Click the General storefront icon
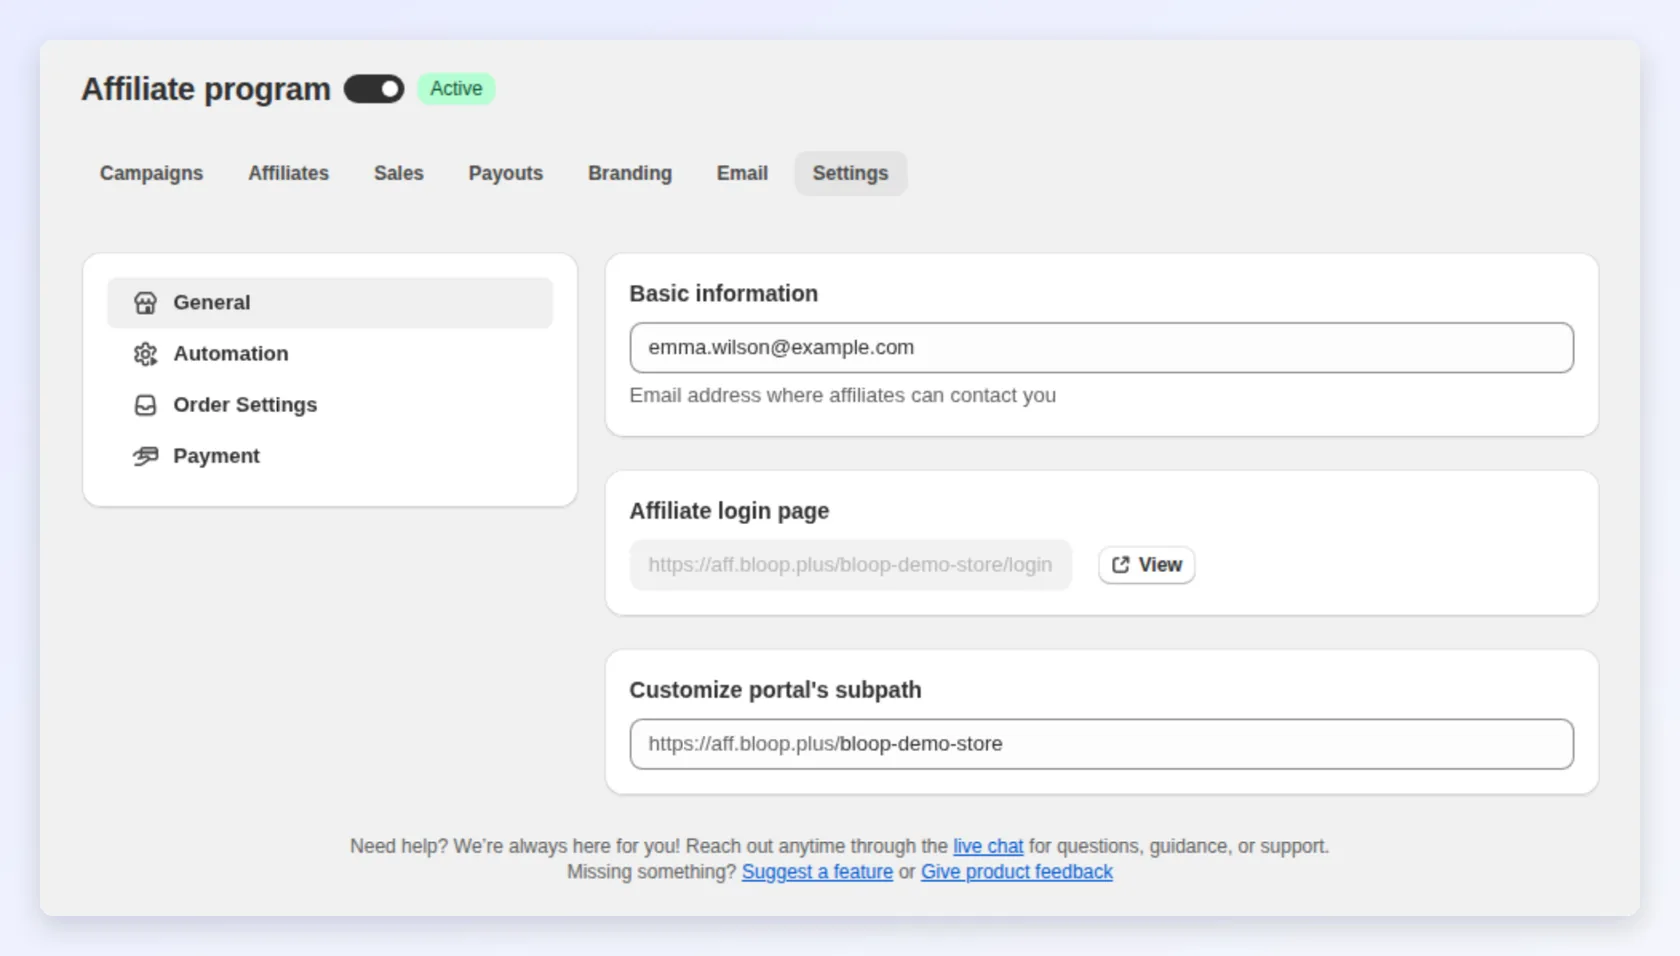The height and width of the screenshot is (956, 1680). click(x=146, y=303)
